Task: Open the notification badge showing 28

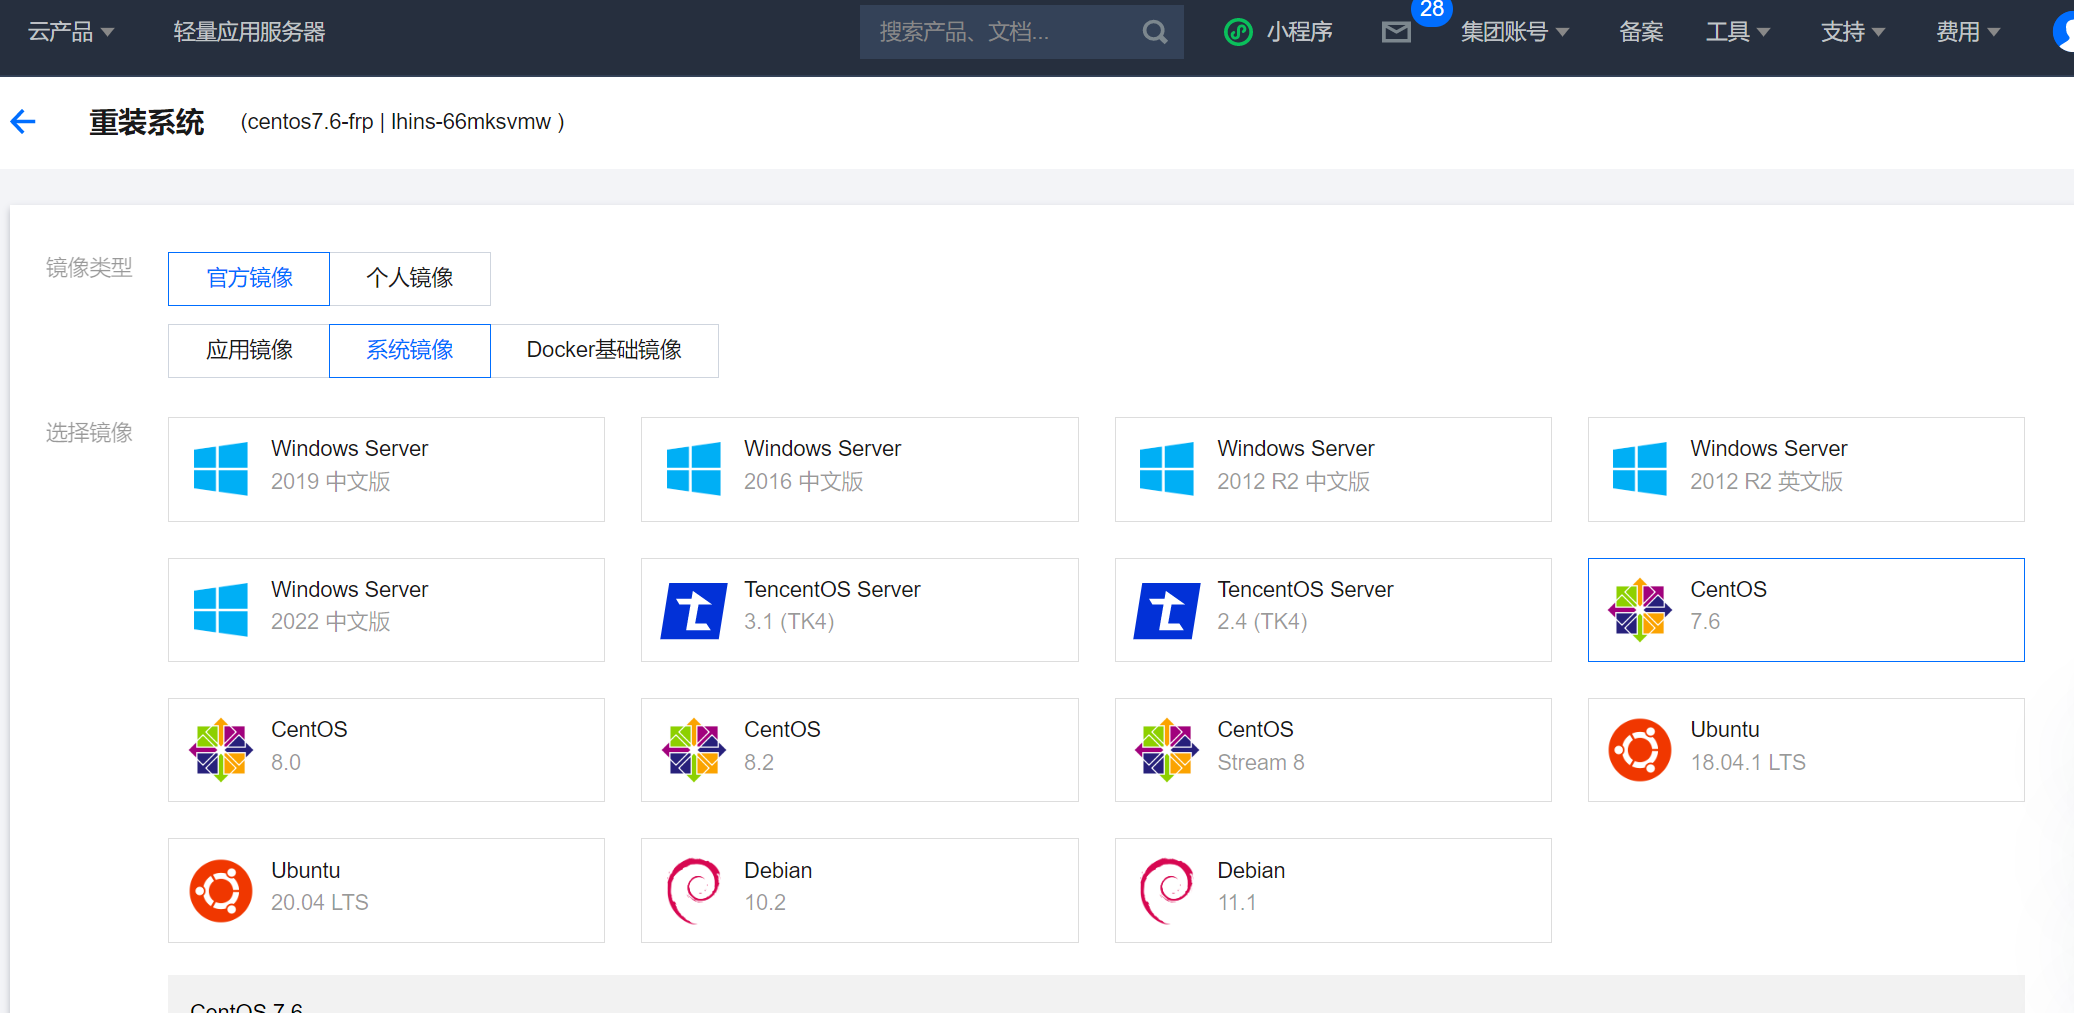Action: [1432, 10]
